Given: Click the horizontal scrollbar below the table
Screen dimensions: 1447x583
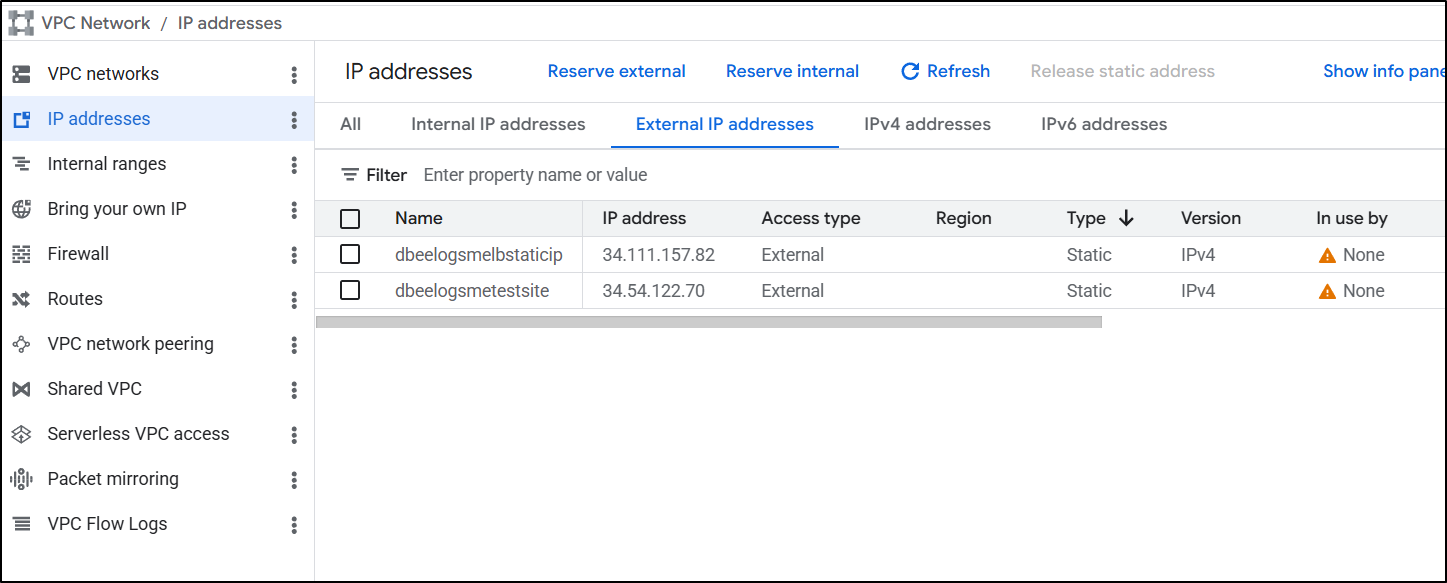Looking at the screenshot, I should [708, 322].
